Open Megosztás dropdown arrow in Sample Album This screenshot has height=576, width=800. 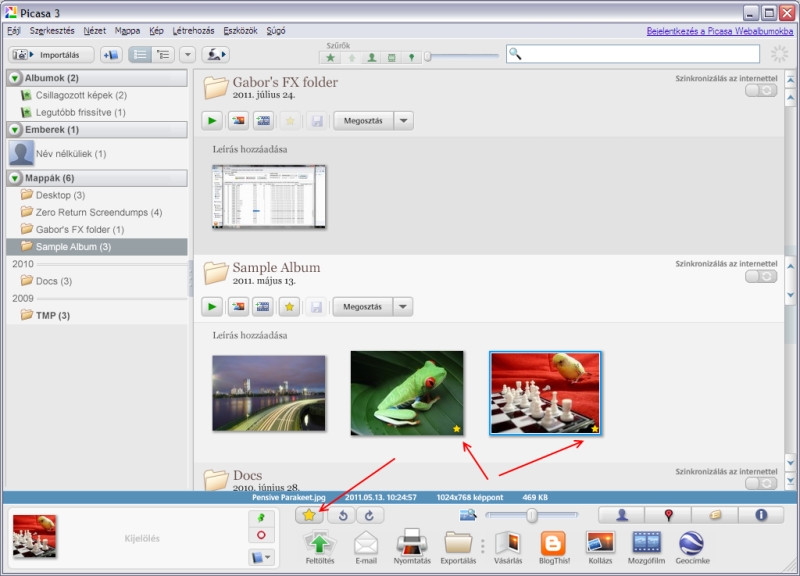point(403,307)
